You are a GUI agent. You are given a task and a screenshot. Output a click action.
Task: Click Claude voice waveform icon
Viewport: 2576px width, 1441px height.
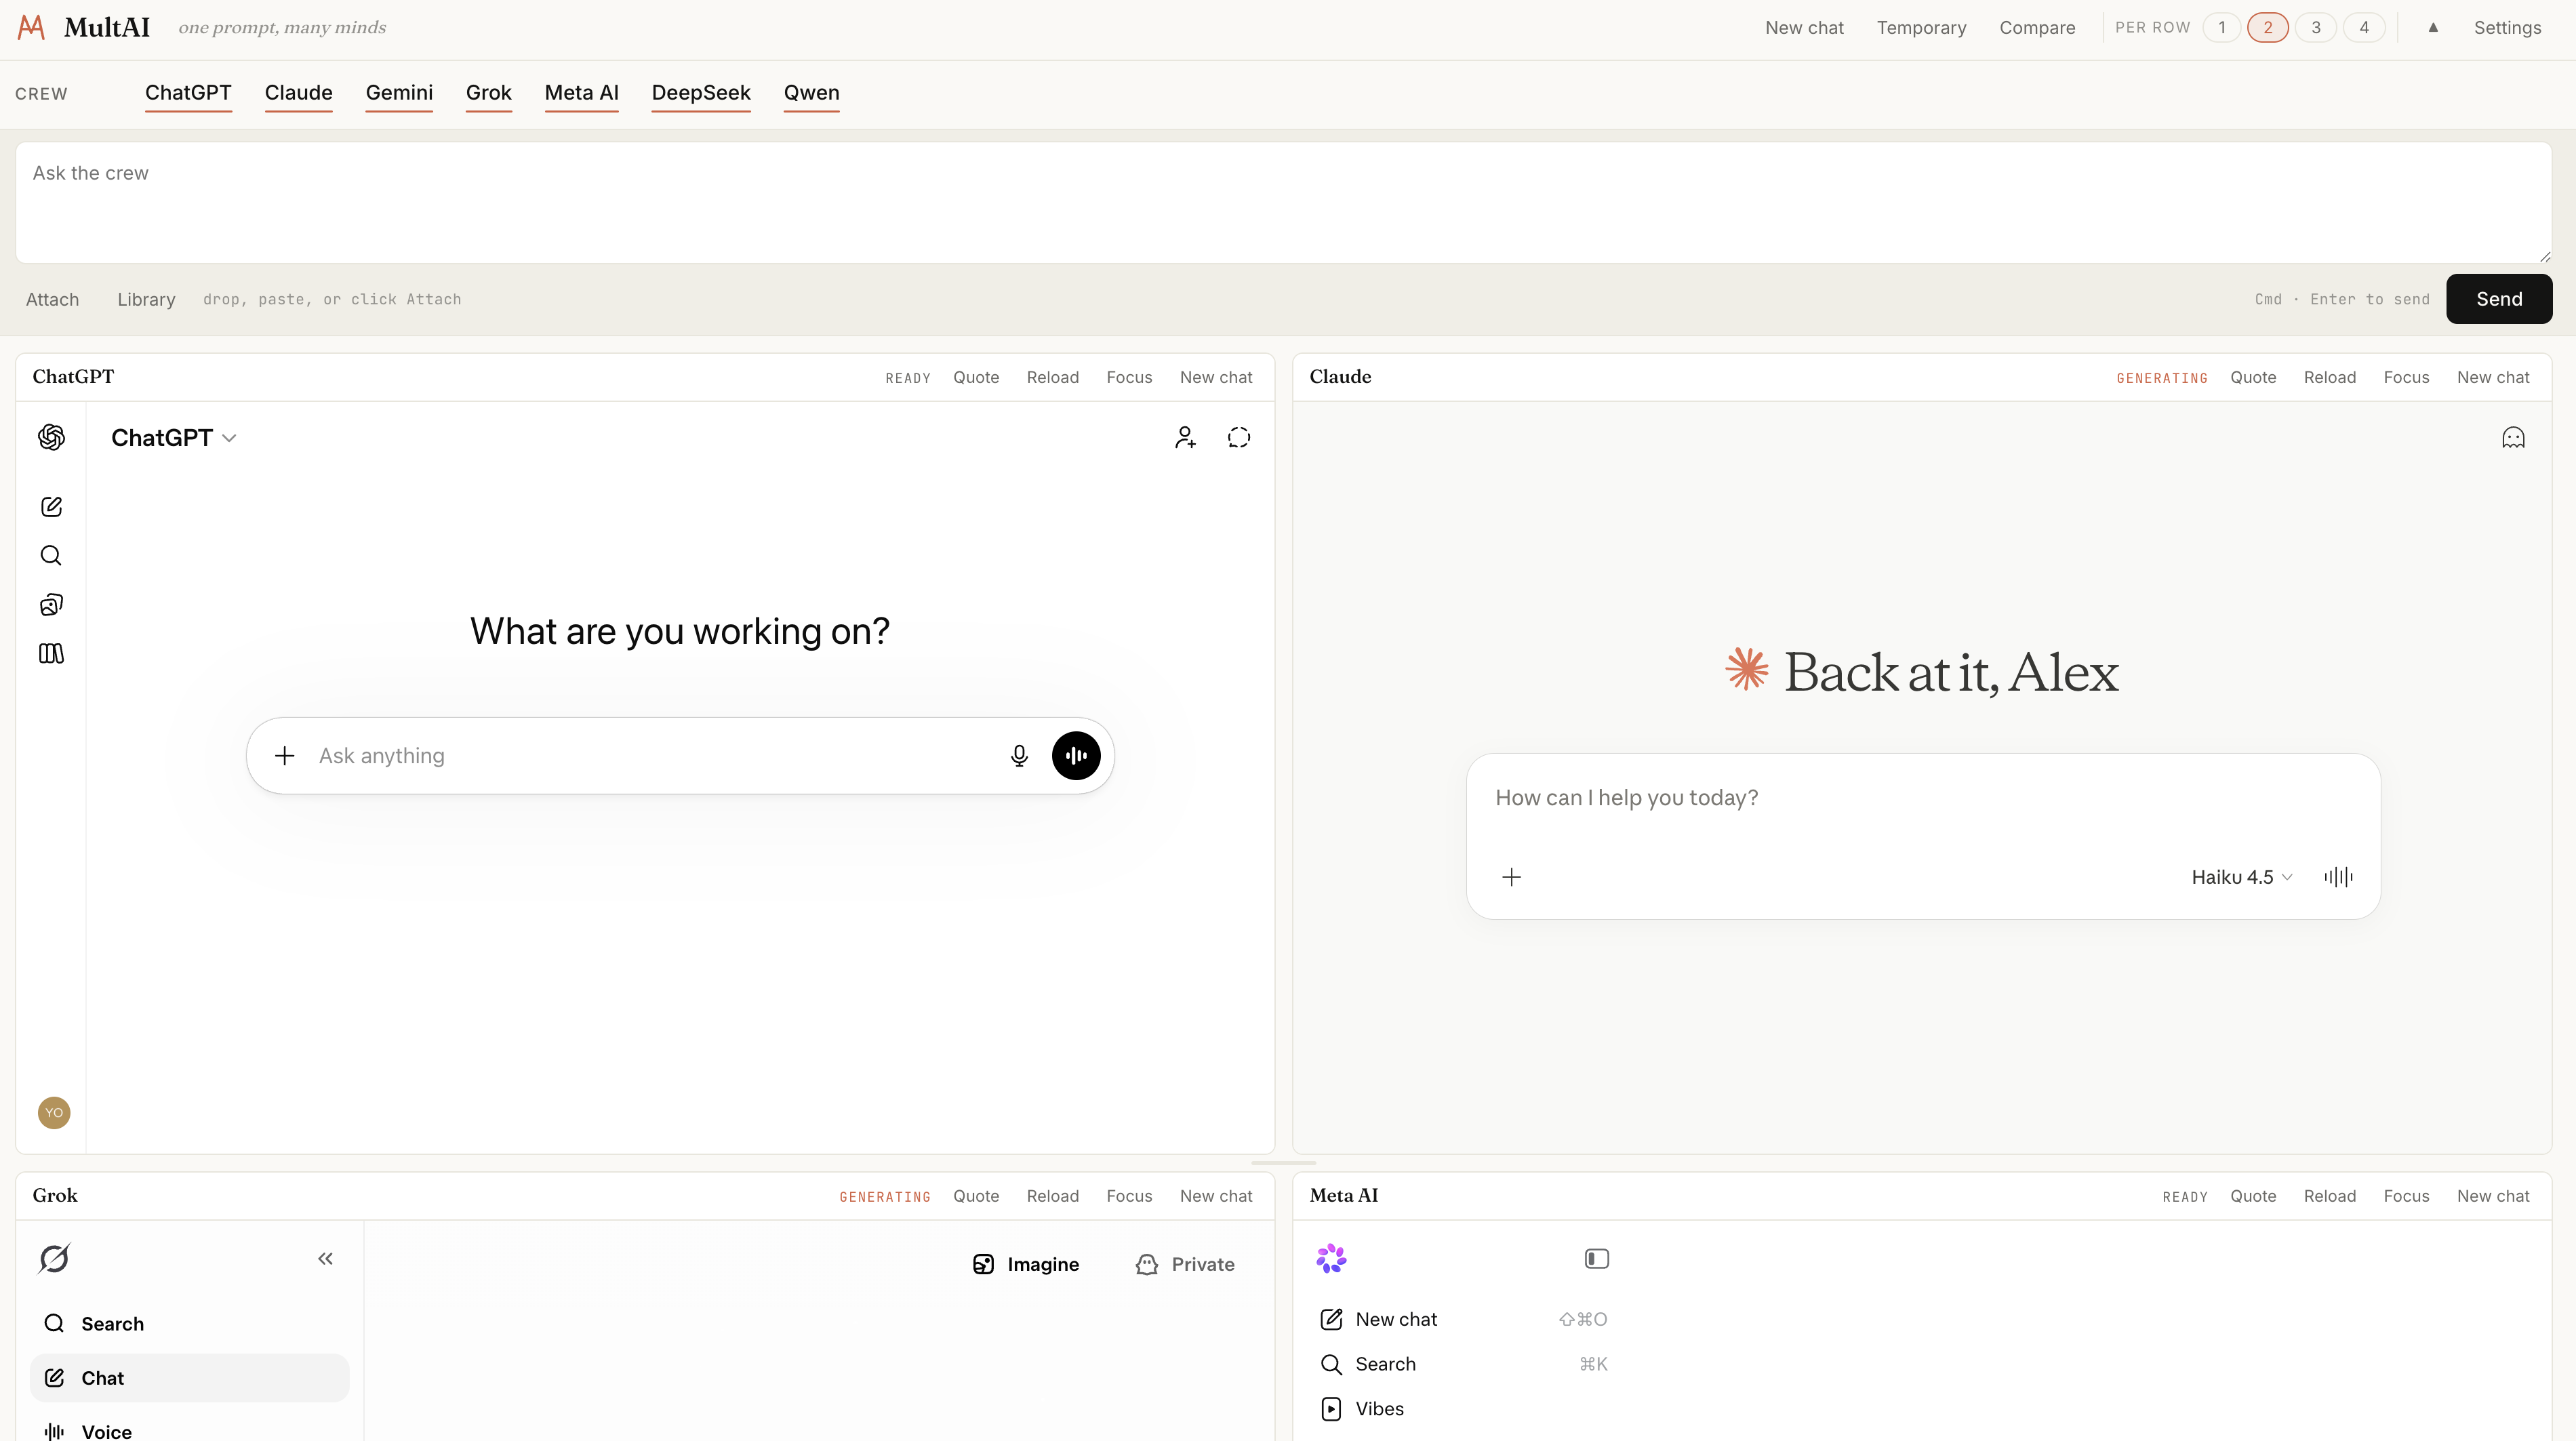2338,877
